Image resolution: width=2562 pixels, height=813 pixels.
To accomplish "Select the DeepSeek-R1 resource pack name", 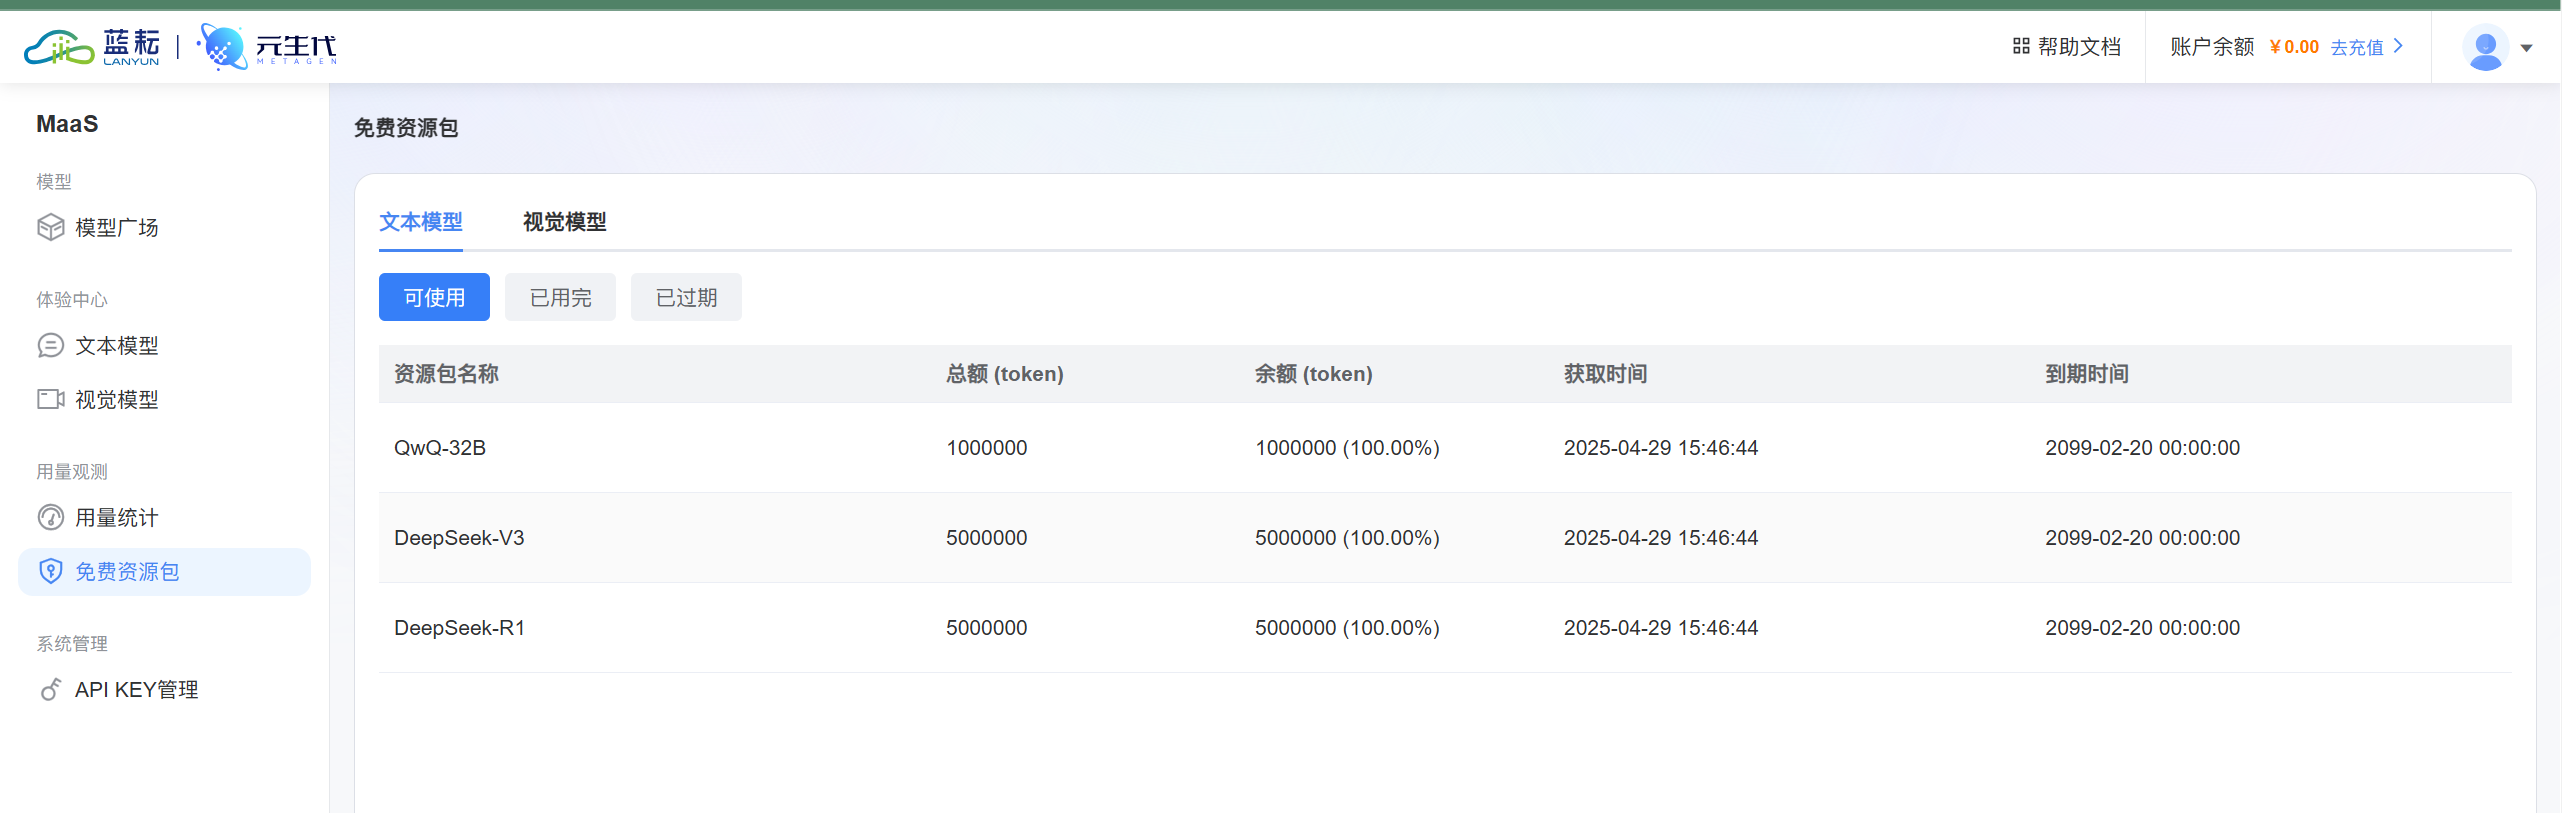I will point(459,628).
